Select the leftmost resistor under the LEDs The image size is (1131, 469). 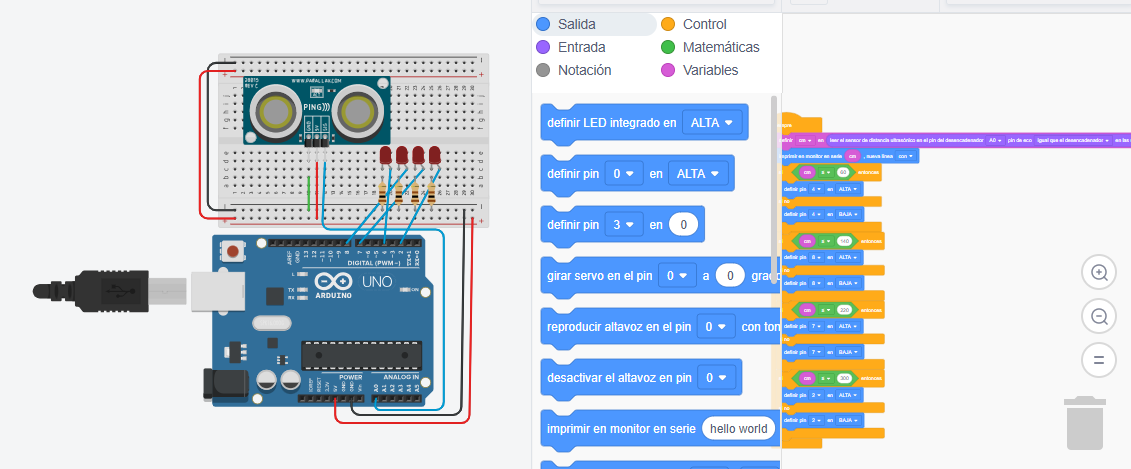point(382,194)
